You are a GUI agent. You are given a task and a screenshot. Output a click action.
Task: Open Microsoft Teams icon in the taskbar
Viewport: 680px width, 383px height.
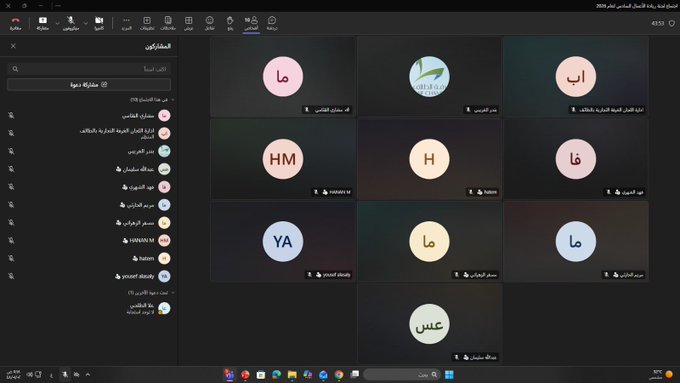[x=229, y=374]
